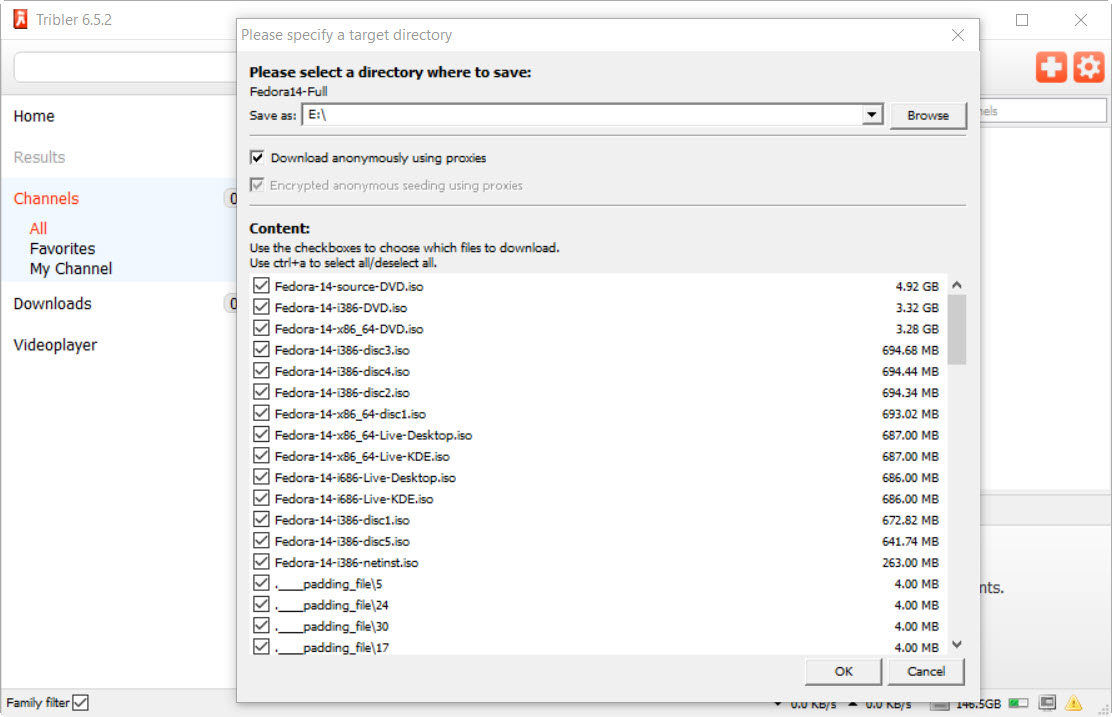Select the Fedora-14-i386-disc2.iso row

coord(599,392)
